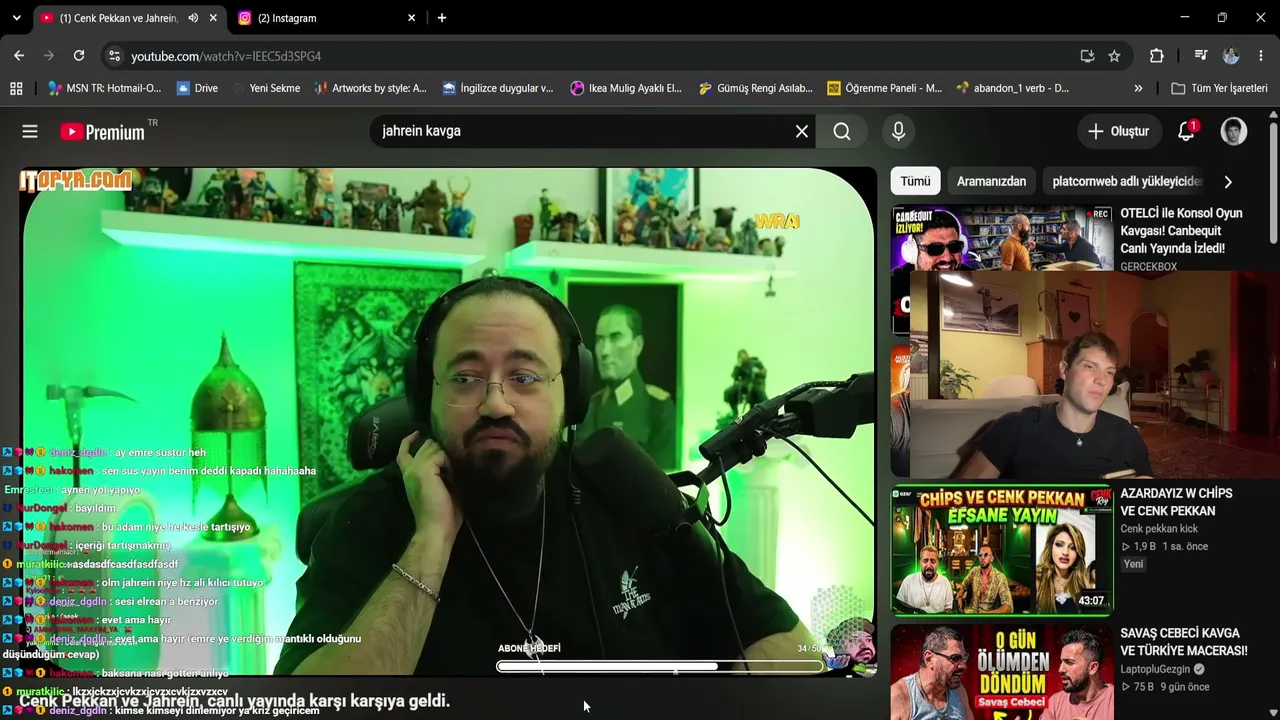Image resolution: width=1280 pixels, height=720 pixels.
Task: Open the OTELCİ Canbequit video thumbnail
Action: 1001,238
